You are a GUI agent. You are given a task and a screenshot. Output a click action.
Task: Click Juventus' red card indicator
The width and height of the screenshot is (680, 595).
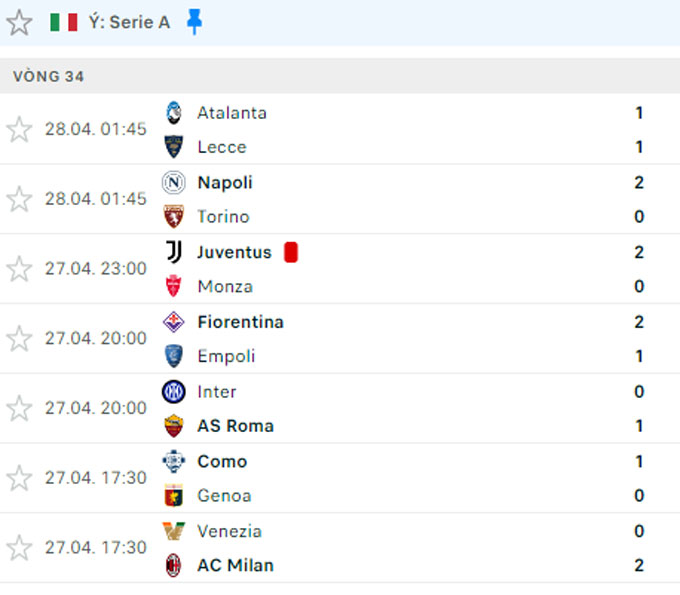tap(291, 252)
